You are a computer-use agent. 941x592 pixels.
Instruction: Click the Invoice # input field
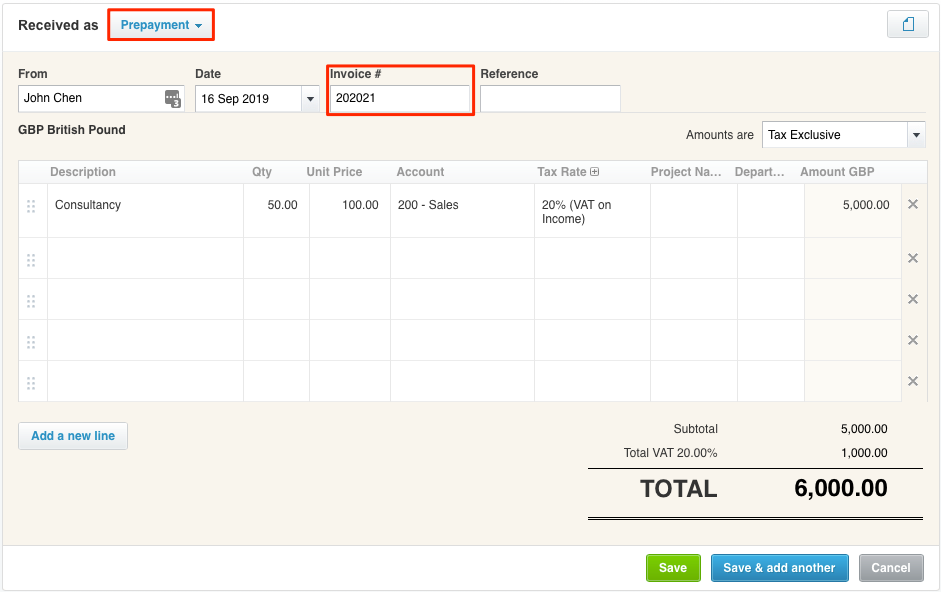click(x=400, y=99)
